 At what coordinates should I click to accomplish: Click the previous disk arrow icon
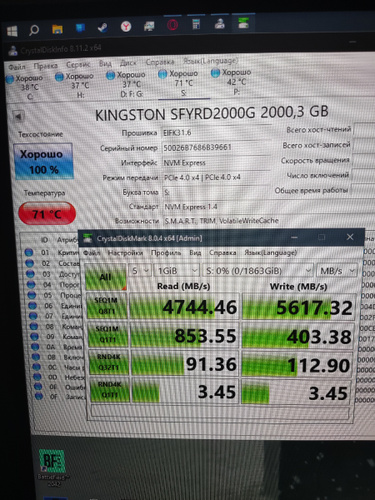[x=18, y=116]
